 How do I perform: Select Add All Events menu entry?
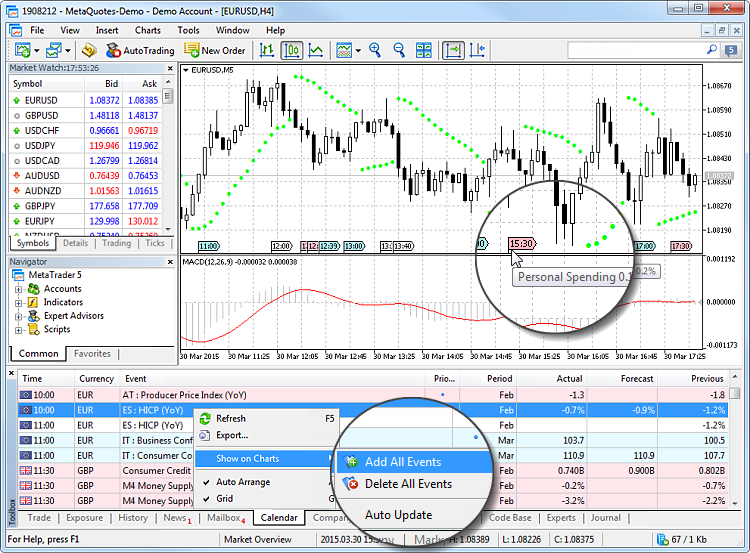(x=402, y=462)
